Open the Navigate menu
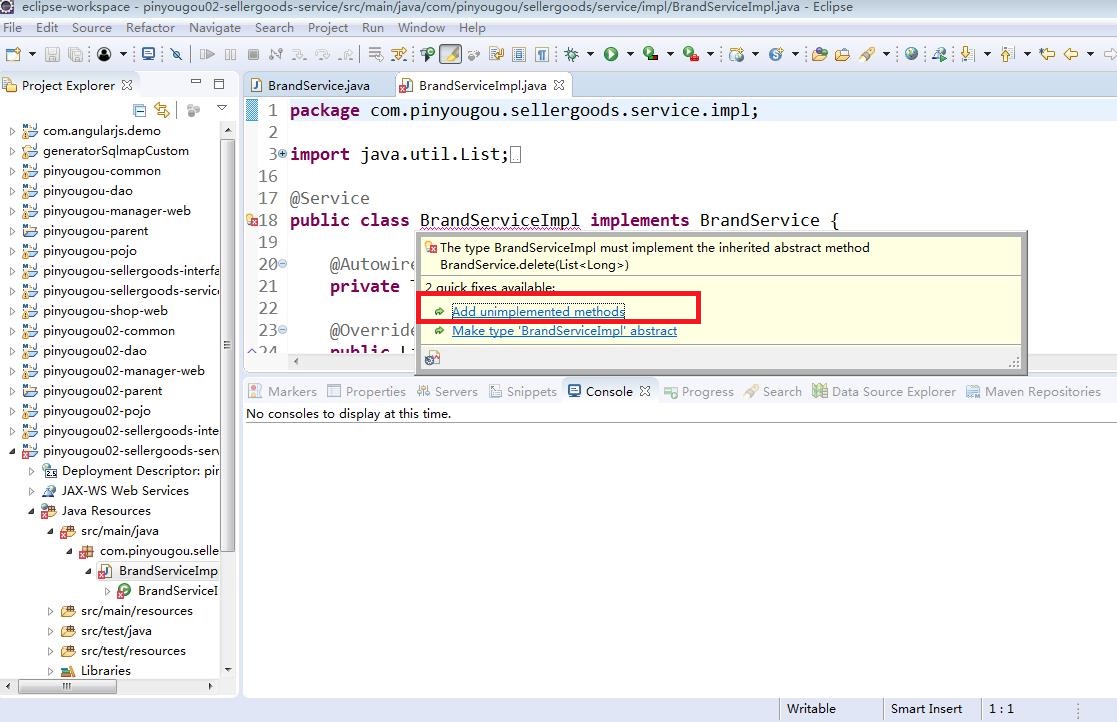 point(215,28)
